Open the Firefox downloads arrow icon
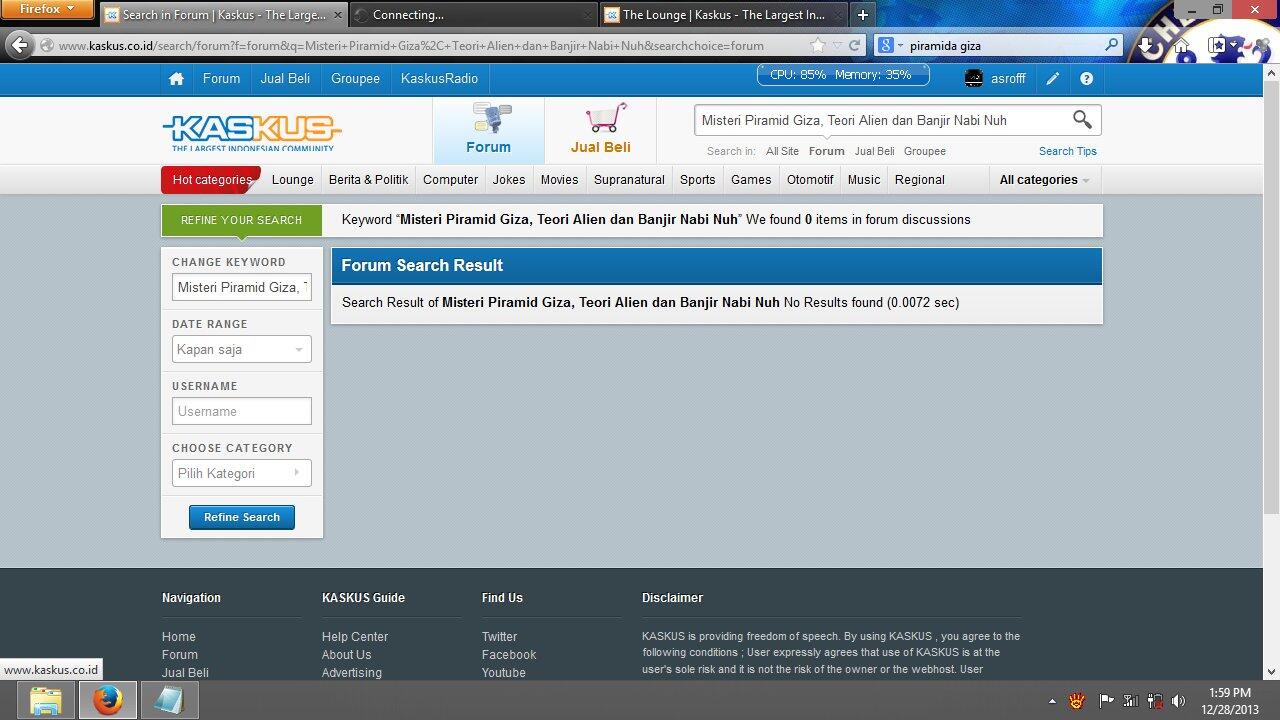 click(x=1148, y=46)
